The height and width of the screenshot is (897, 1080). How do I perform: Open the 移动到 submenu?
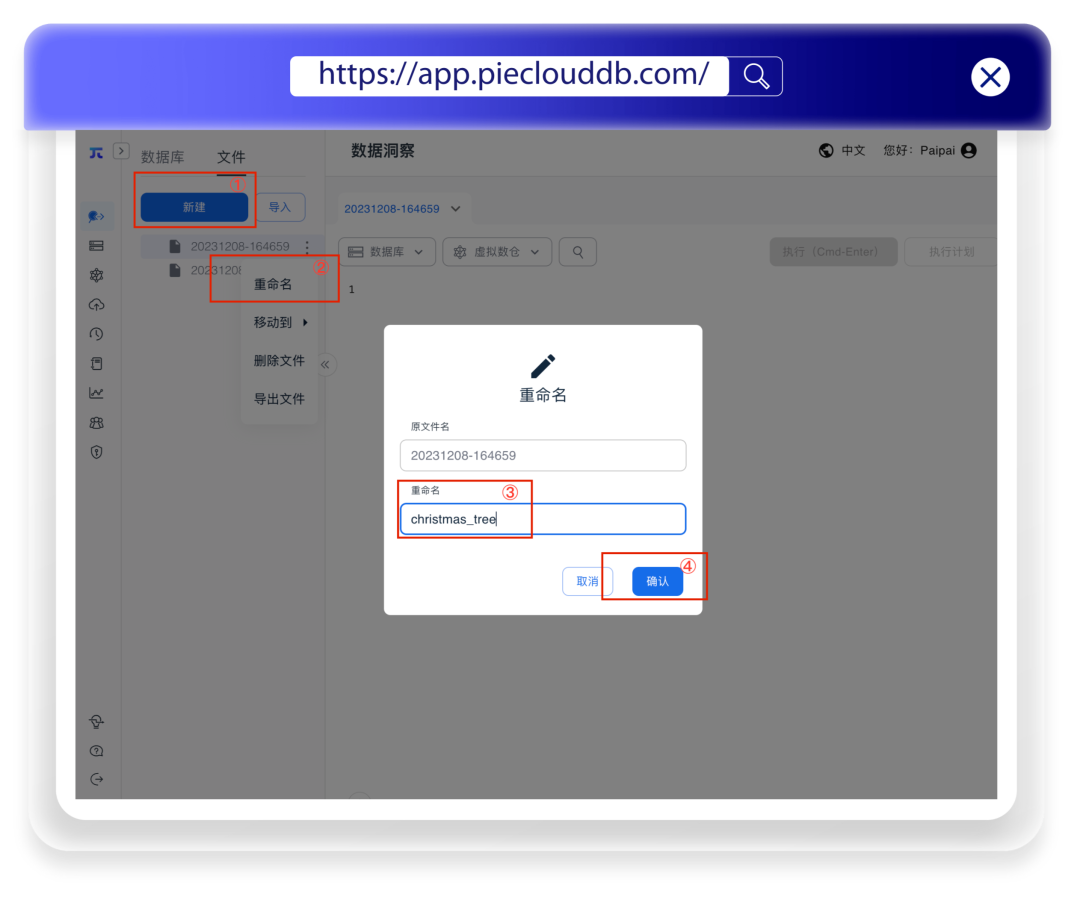[280, 322]
